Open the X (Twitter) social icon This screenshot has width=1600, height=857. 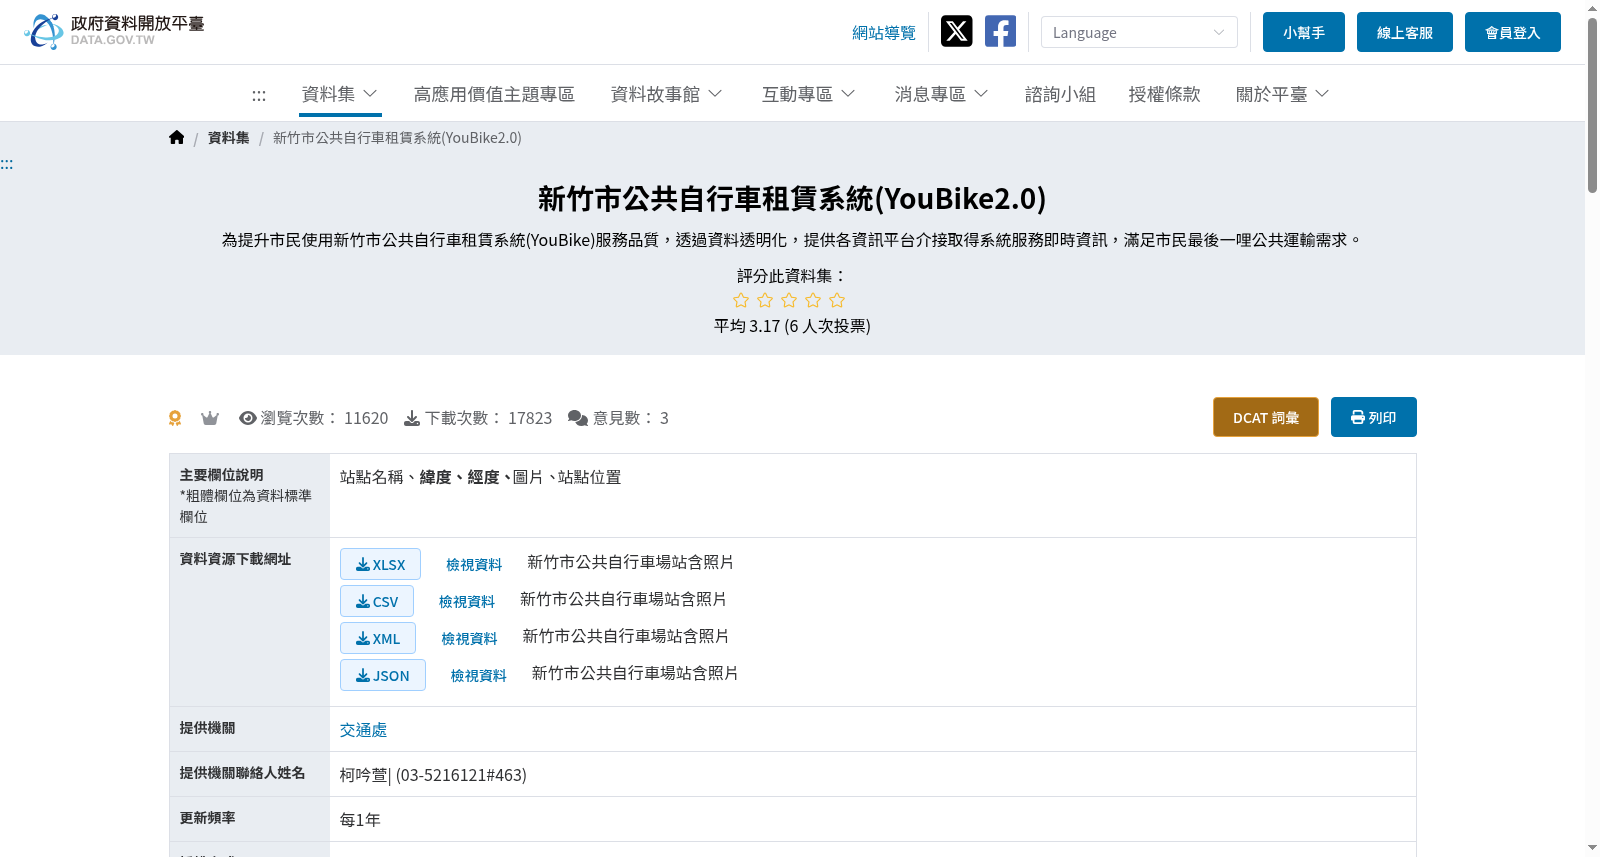click(x=956, y=31)
